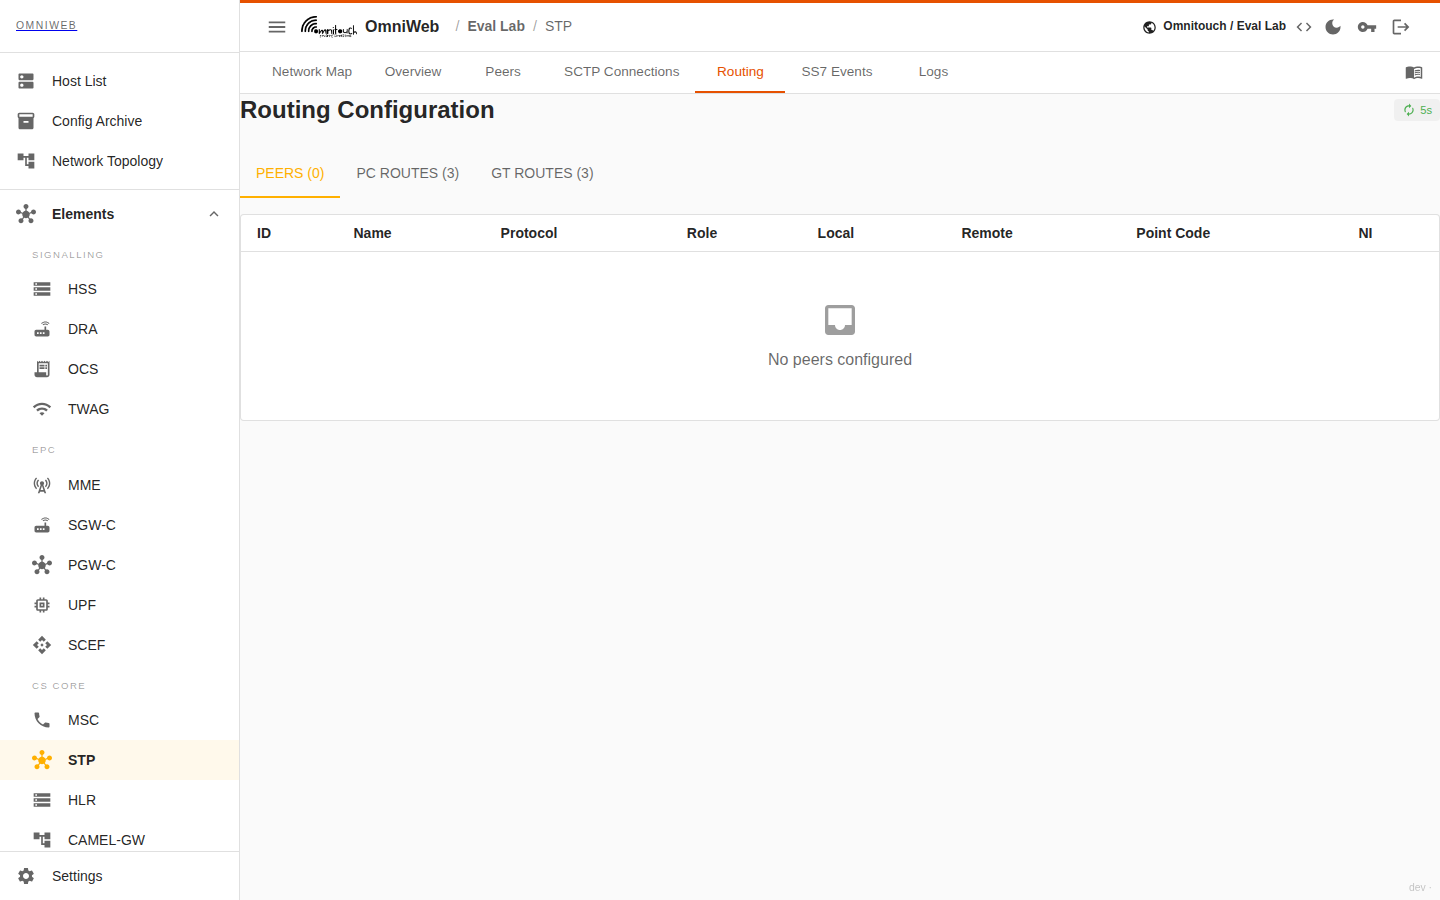The height and width of the screenshot is (900, 1440).
Task: Click the Host List icon
Action: pos(26,81)
